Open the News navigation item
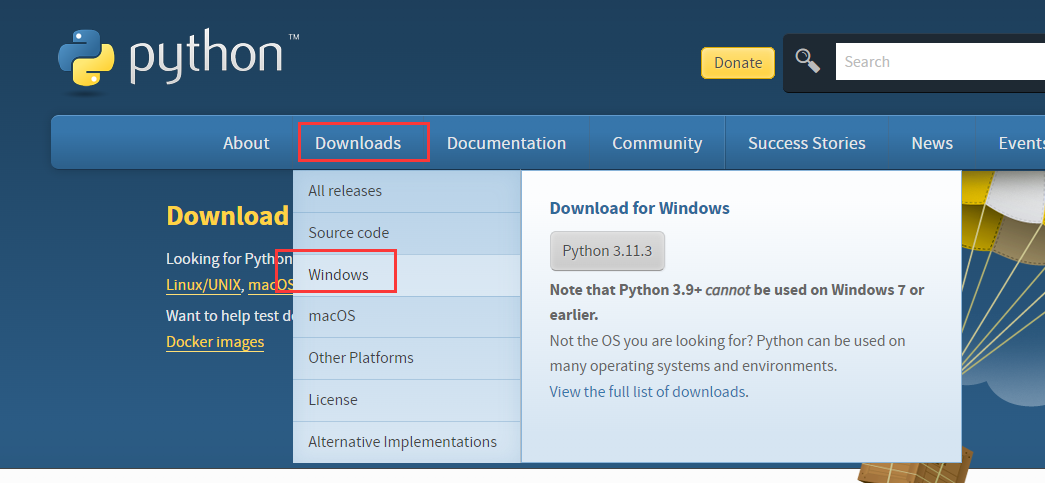1045x483 pixels. [x=932, y=143]
